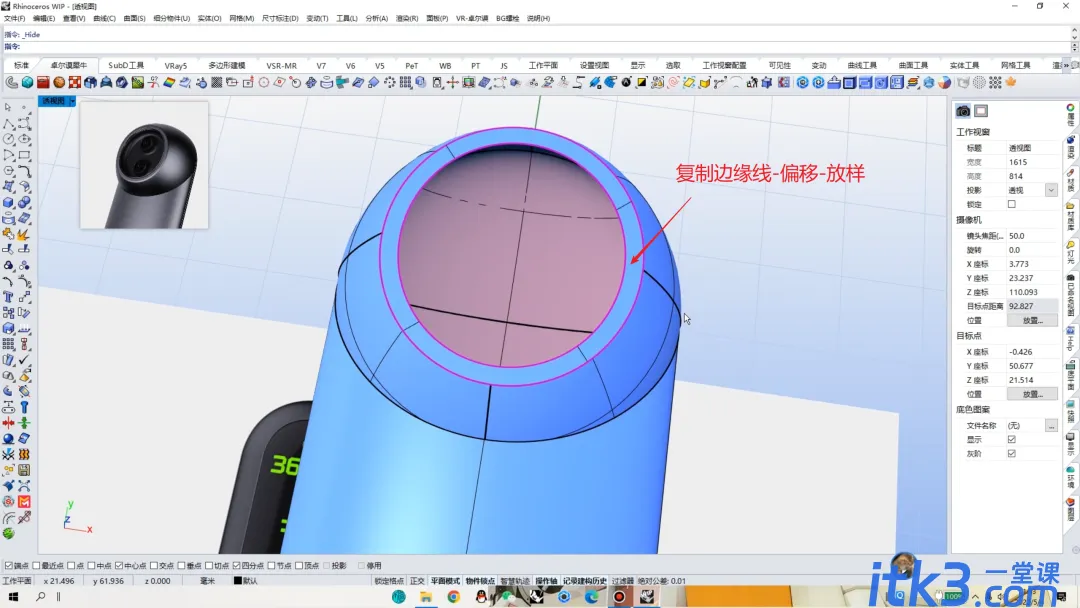Viewport: 1080px width, 608px height.
Task: Uncheck the 端点 object snap
Action: click(x=9, y=566)
